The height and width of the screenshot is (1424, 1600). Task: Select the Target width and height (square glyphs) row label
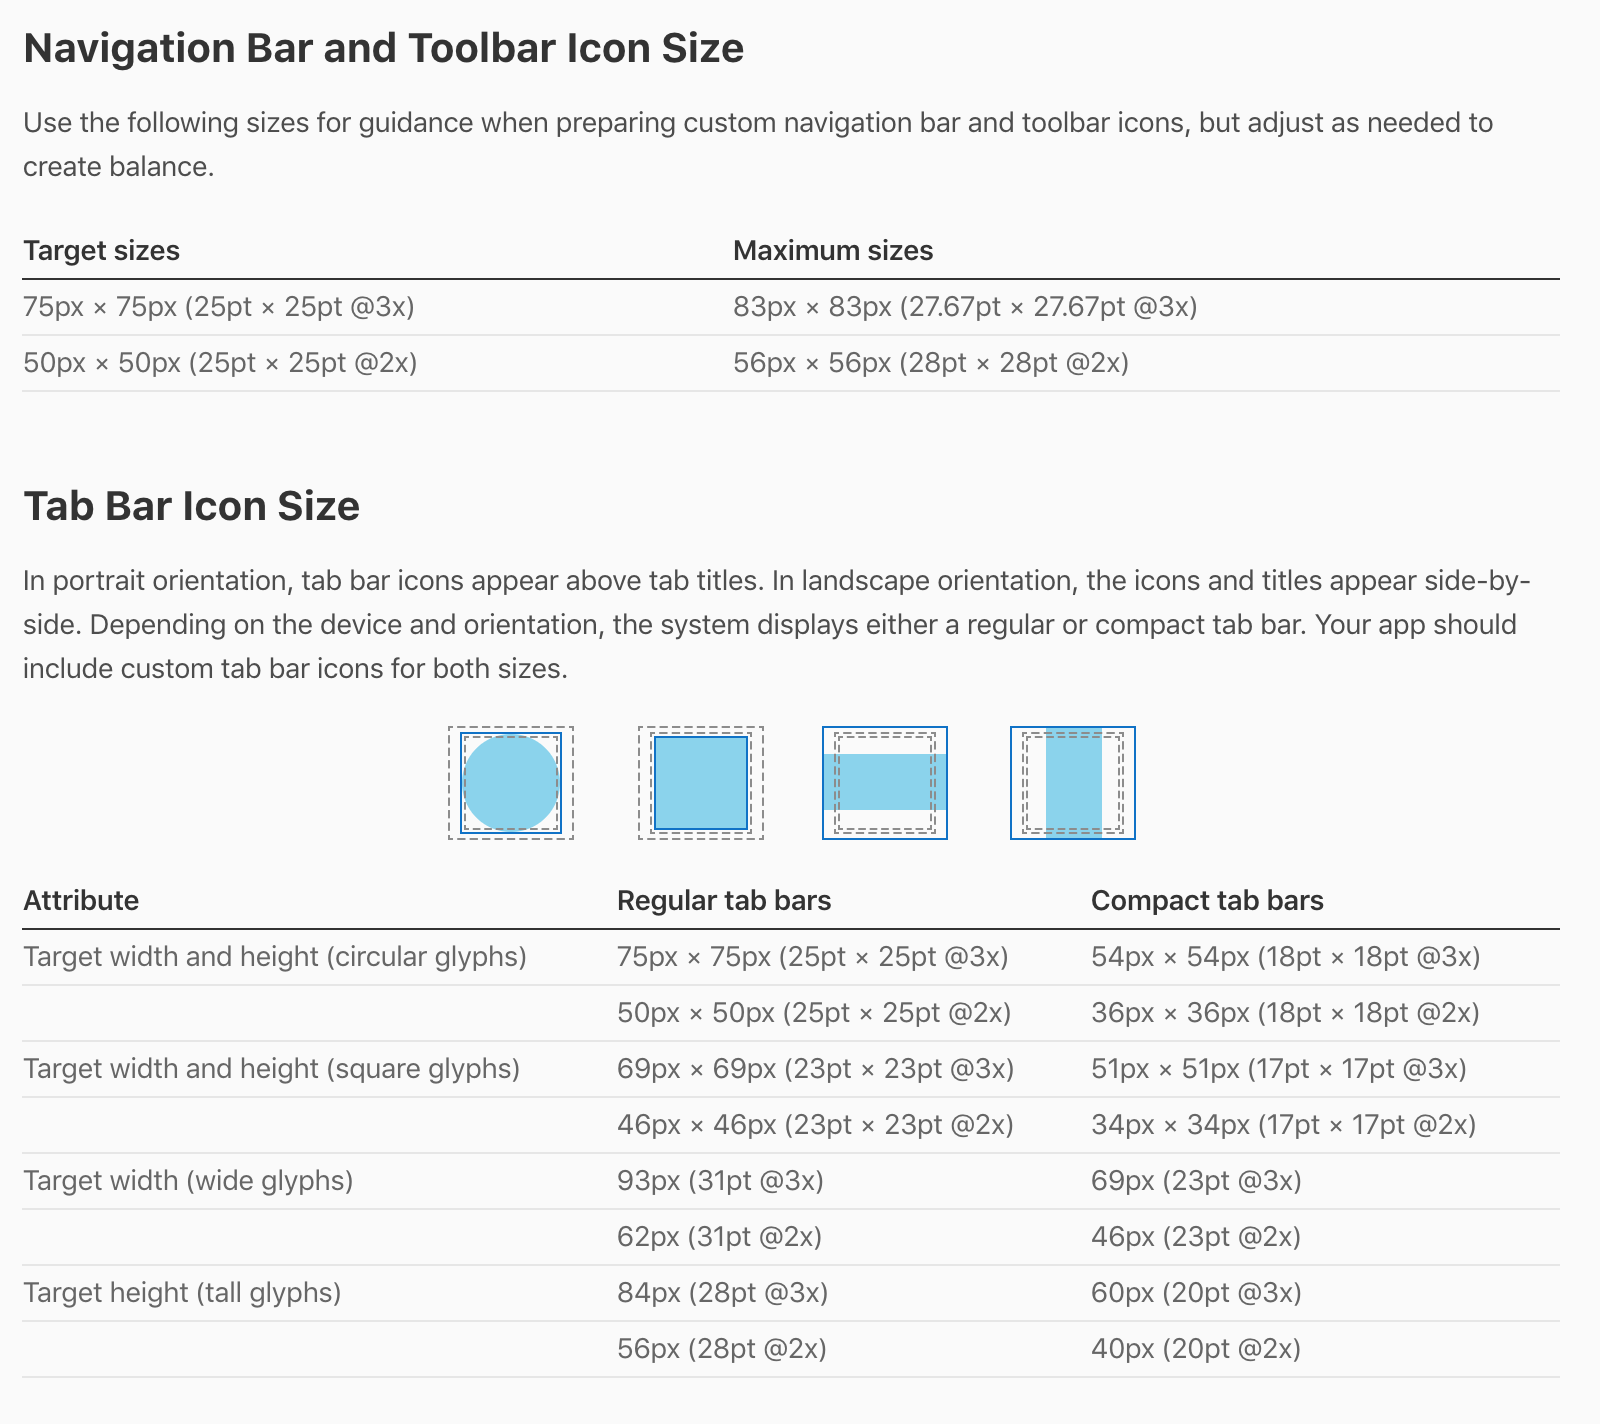point(271,1069)
